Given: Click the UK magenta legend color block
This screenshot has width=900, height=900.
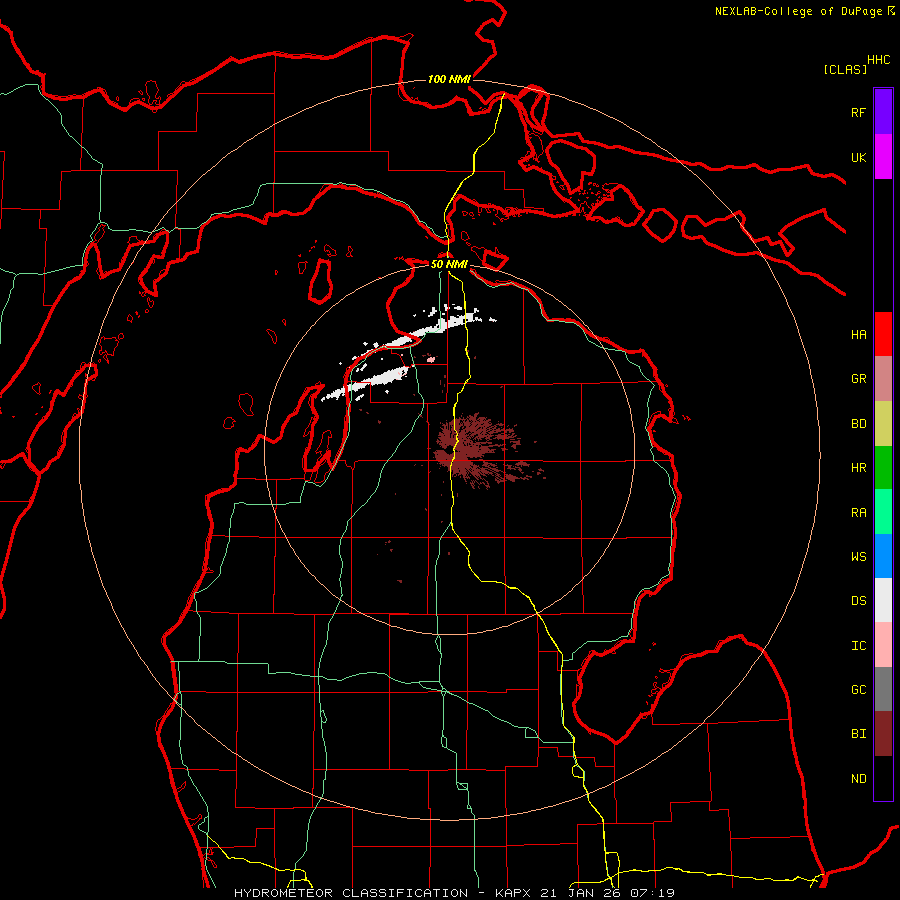Looking at the screenshot, I should click(883, 157).
